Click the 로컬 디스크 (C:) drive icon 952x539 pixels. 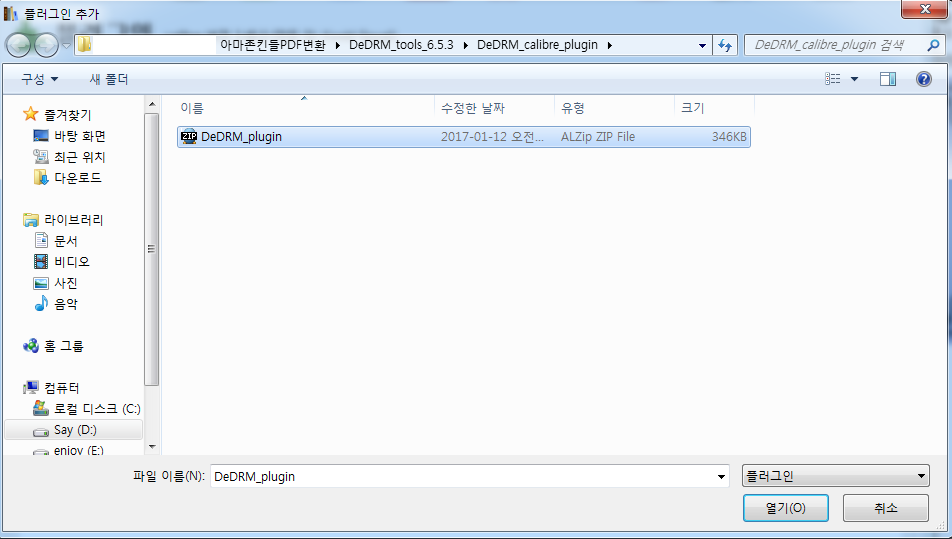coord(41,408)
